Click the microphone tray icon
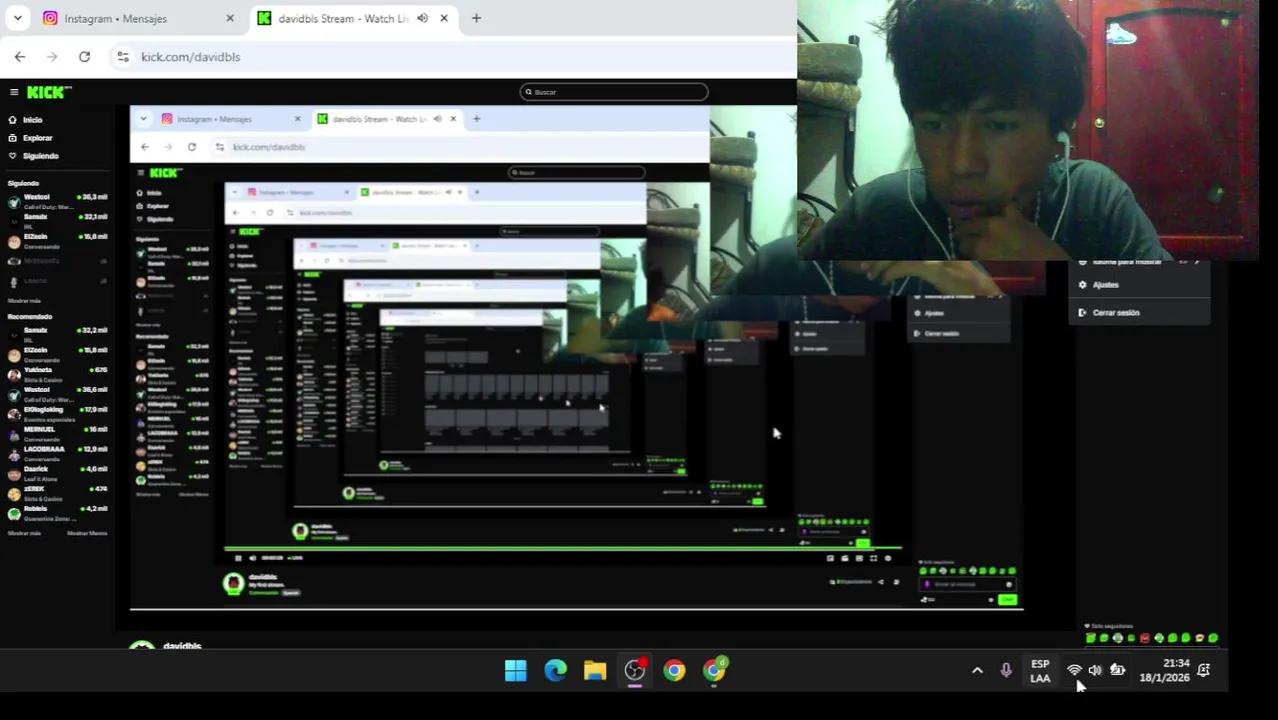 click(x=1006, y=671)
